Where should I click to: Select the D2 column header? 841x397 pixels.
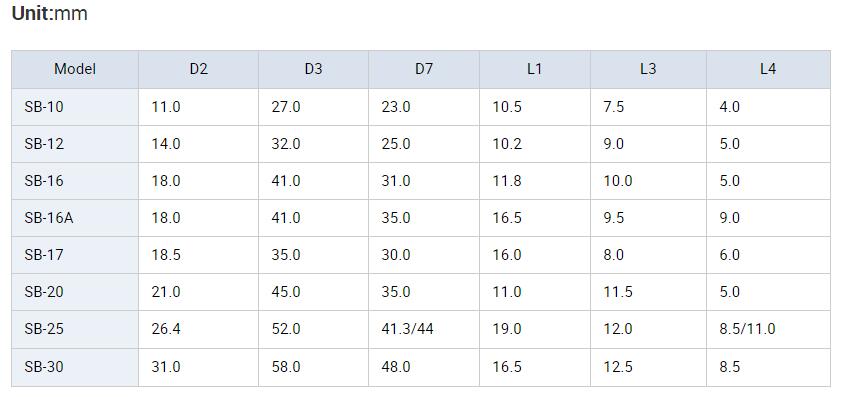[198, 69]
